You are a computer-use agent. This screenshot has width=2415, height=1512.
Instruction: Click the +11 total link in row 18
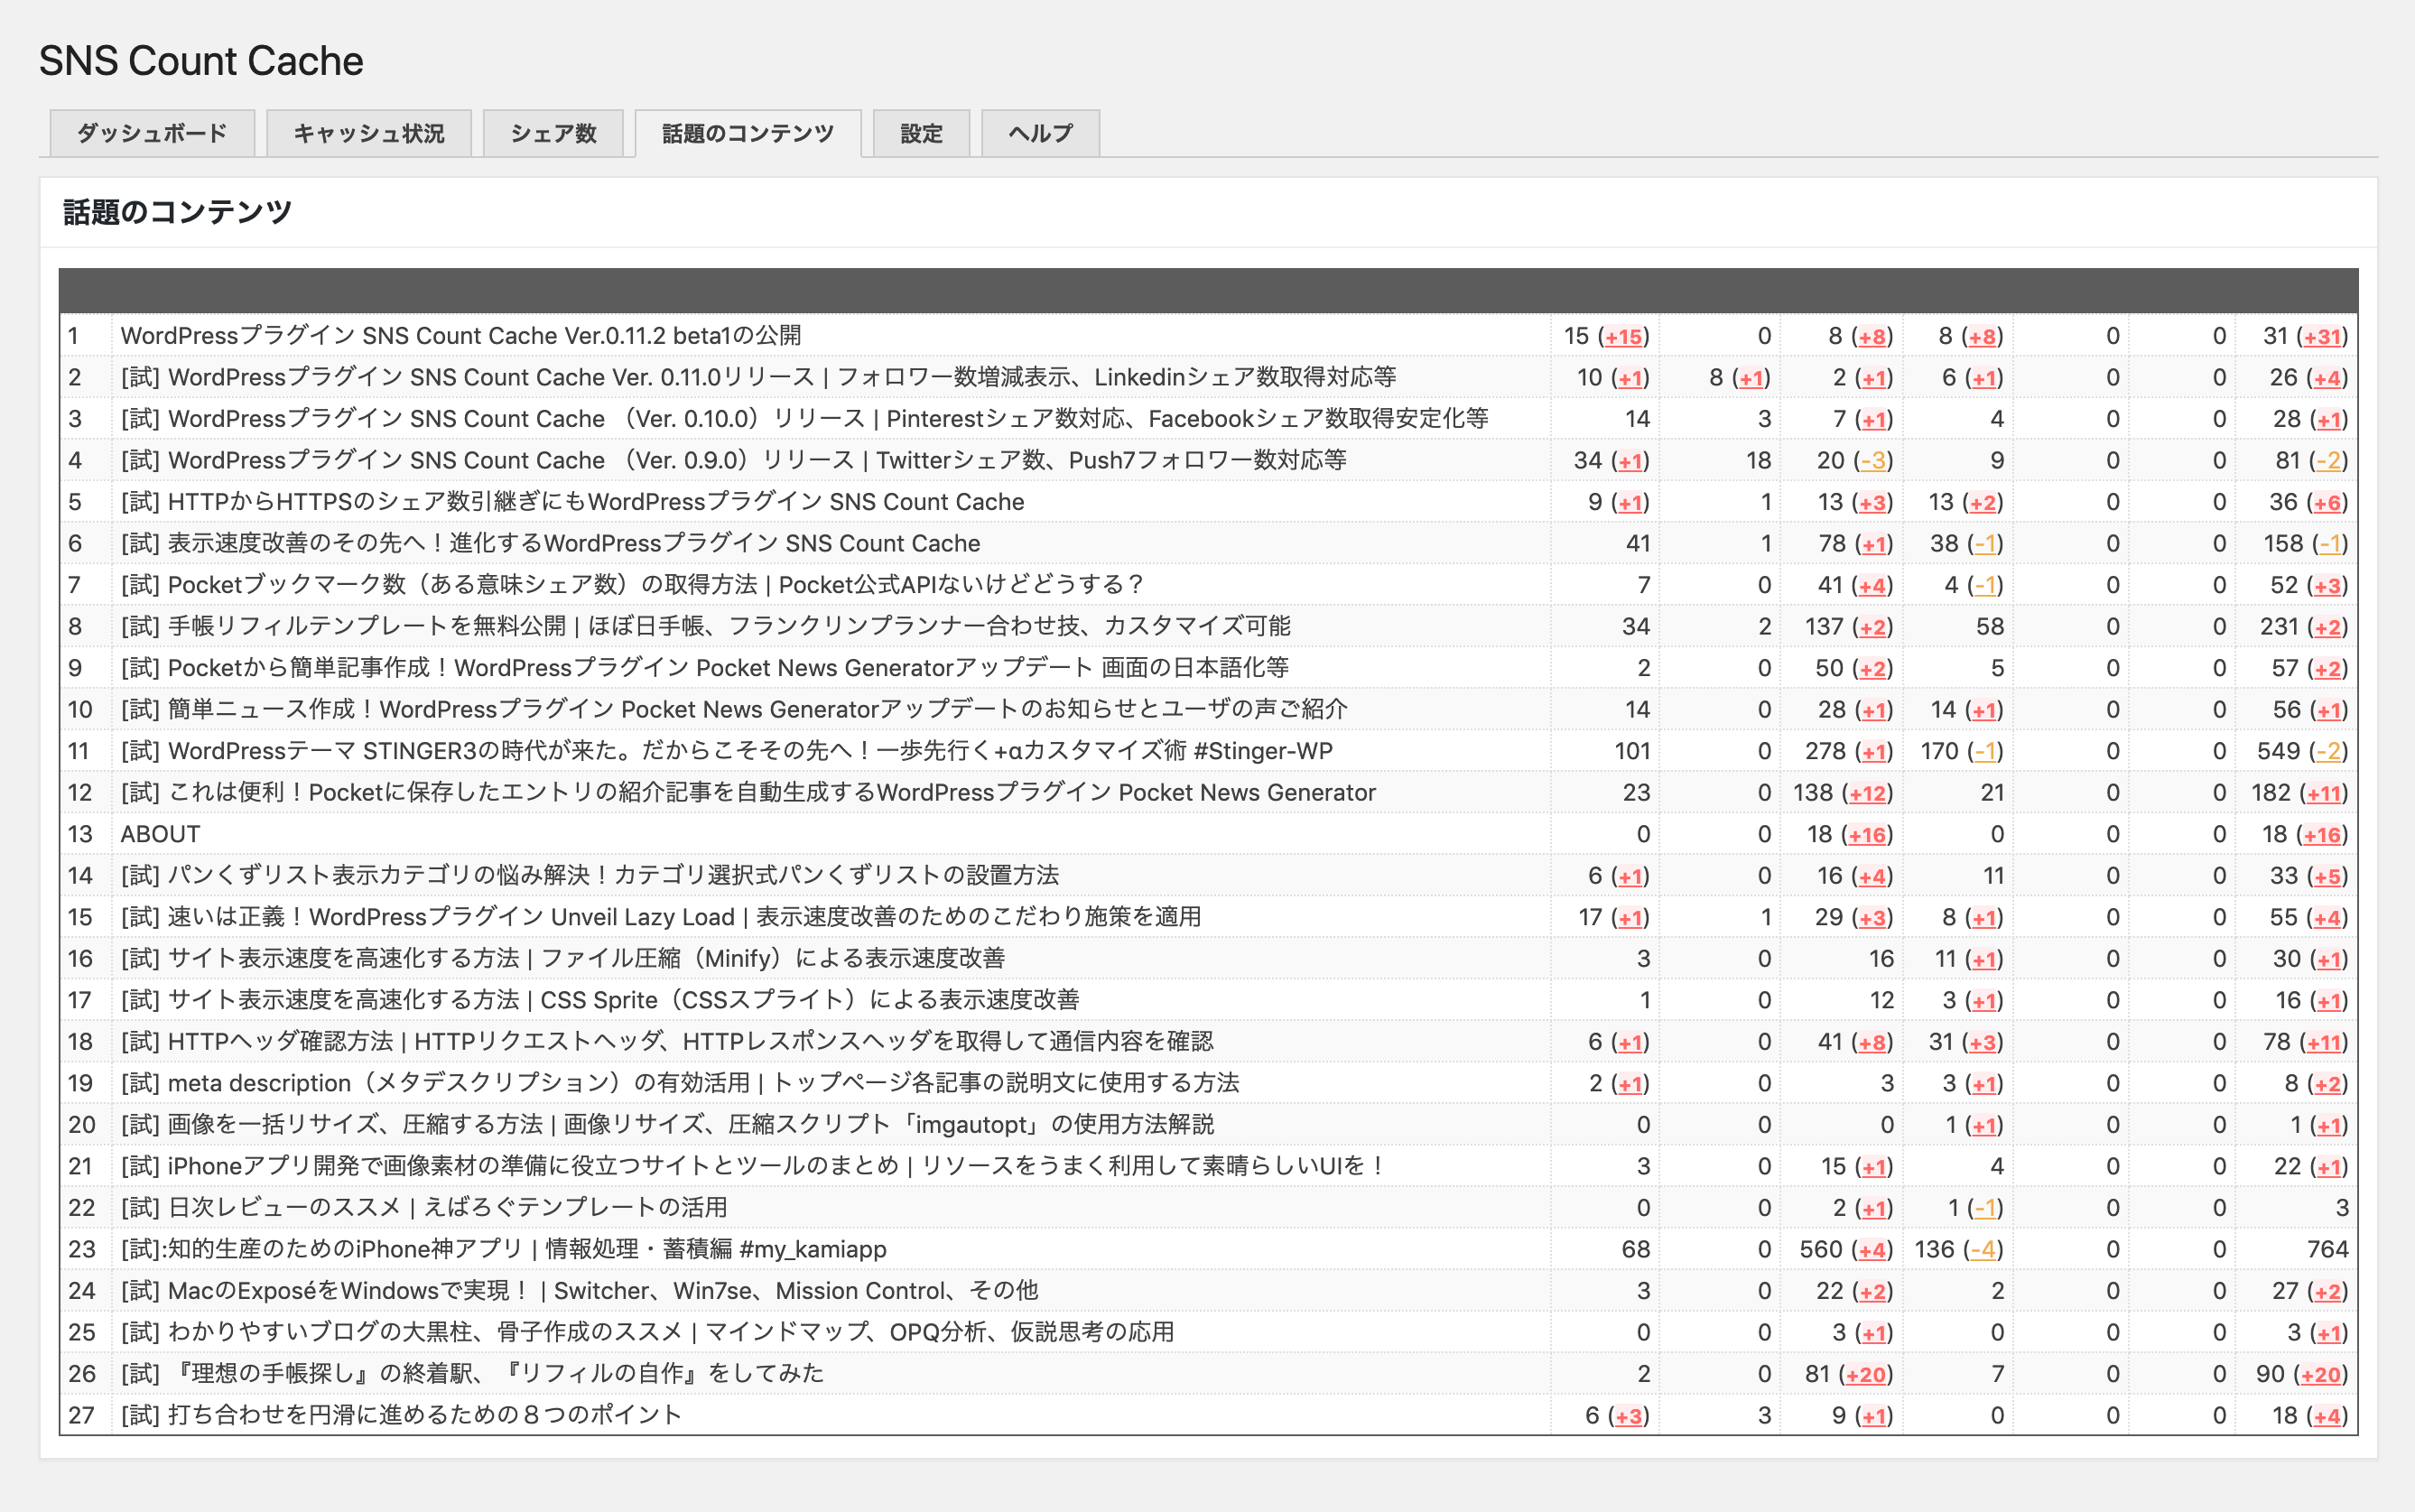coord(2322,1043)
